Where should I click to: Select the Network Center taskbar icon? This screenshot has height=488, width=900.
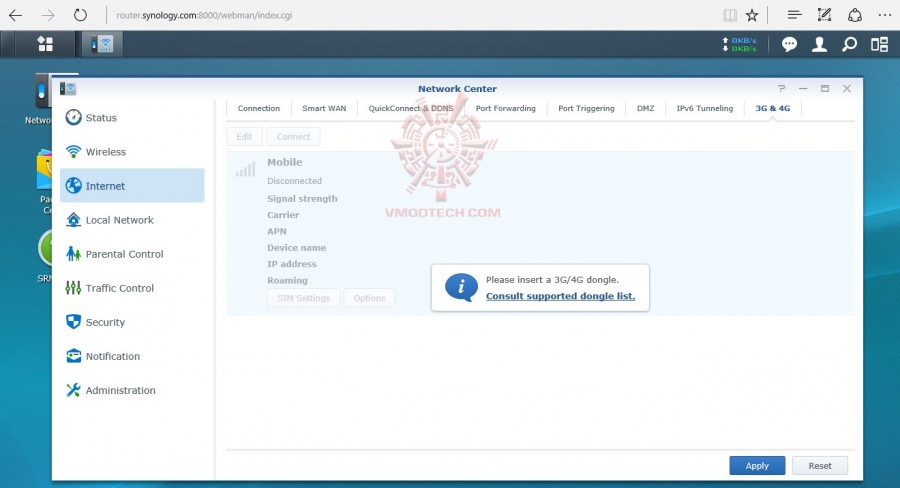tap(102, 44)
